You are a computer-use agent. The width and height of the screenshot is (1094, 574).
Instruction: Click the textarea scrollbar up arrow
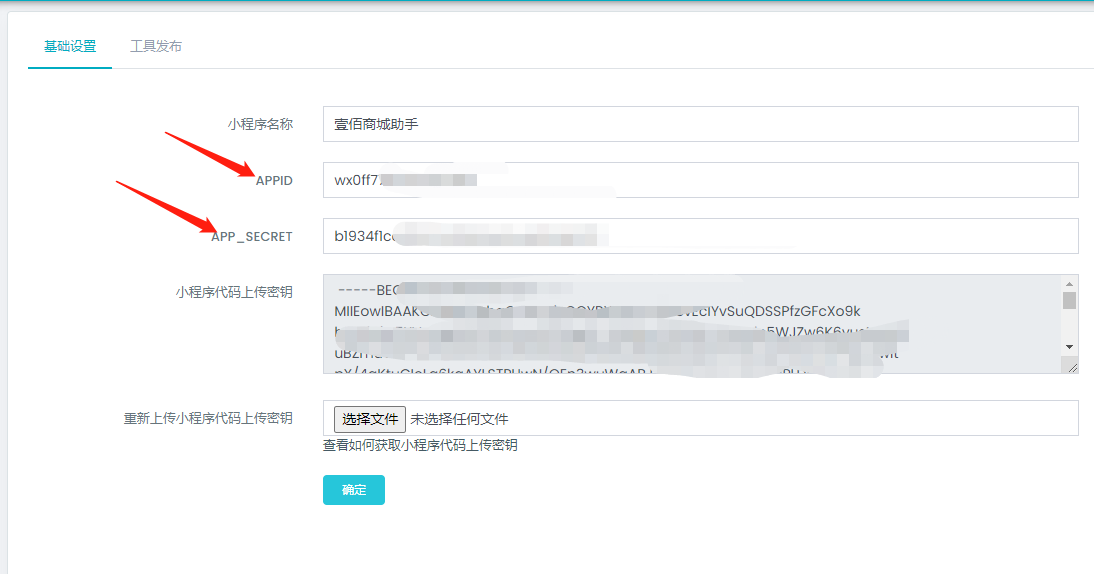click(x=1069, y=284)
